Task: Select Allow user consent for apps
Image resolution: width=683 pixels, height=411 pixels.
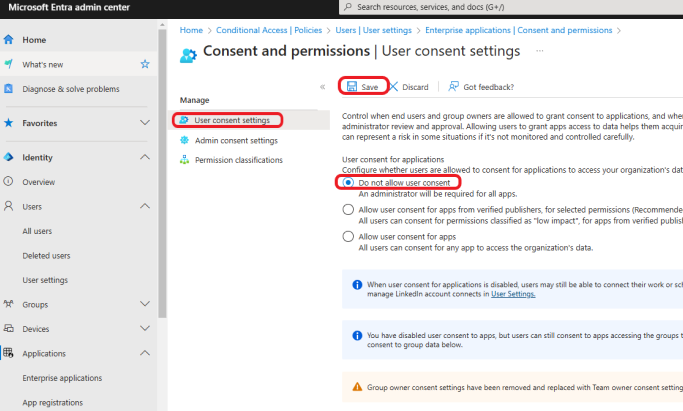Action: (x=348, y=236)
